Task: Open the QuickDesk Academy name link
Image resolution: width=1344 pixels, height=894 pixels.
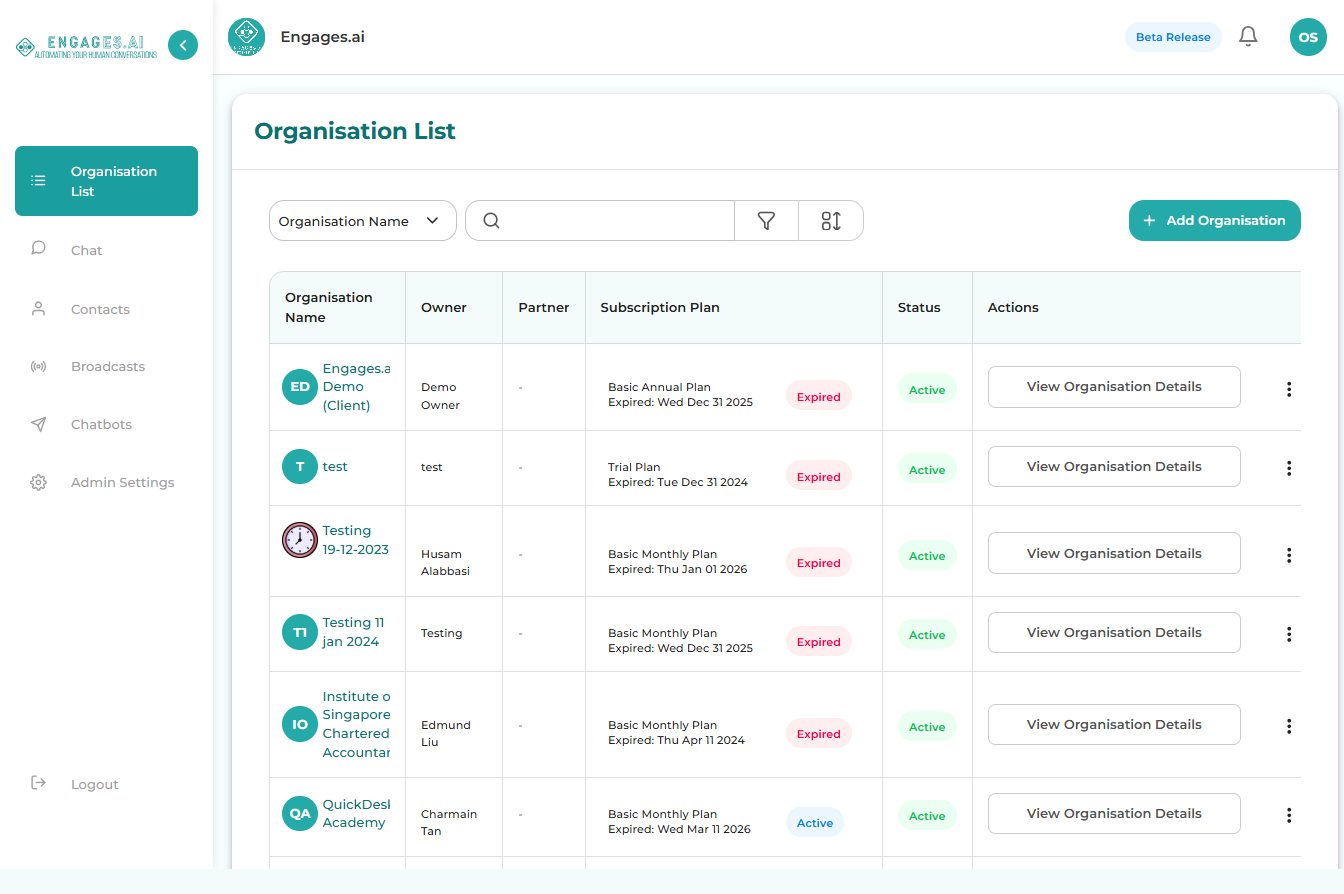Action: pyautogui.click(x=356, y=814)
